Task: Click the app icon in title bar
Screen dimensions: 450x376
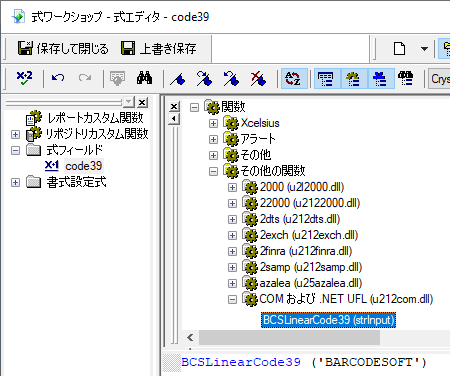Action: pyautogui.click(x=18, y=16)
